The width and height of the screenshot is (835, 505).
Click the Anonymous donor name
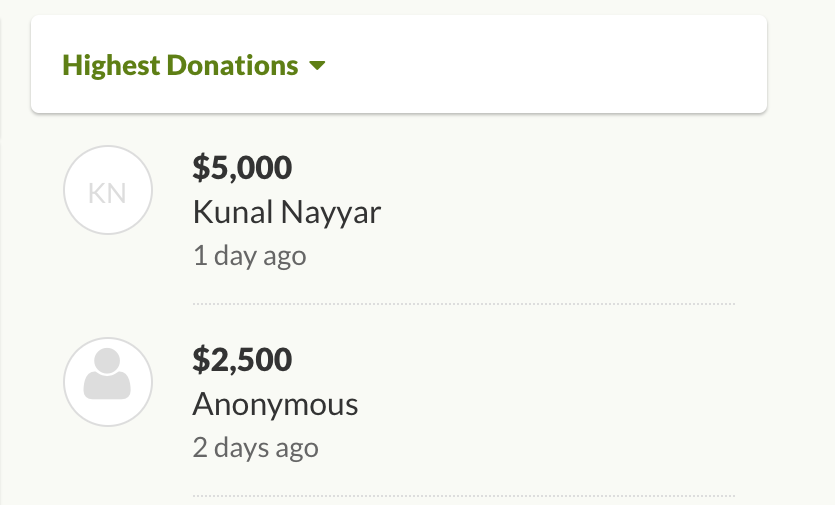[x=275, y=404]
